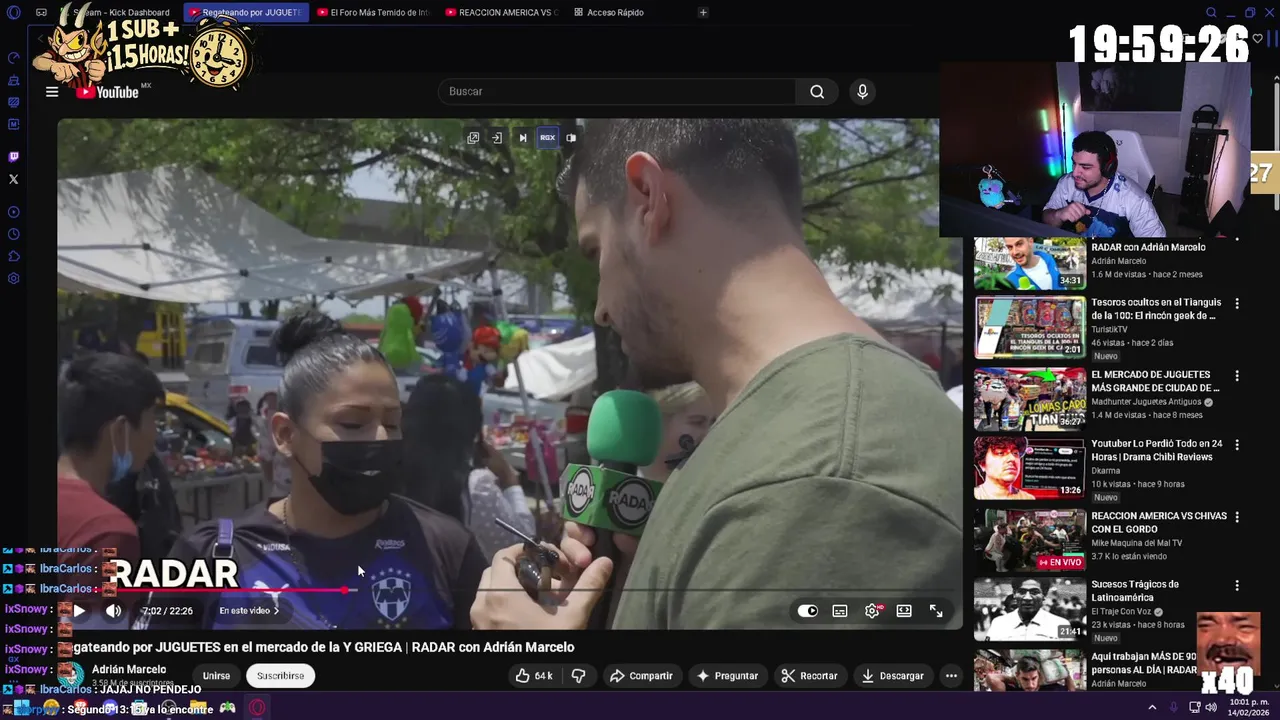This screenshot has height=720, width=1280.
Task: Open Mike Maquina del Mal TV channel
Action: tap(1136, 543)
